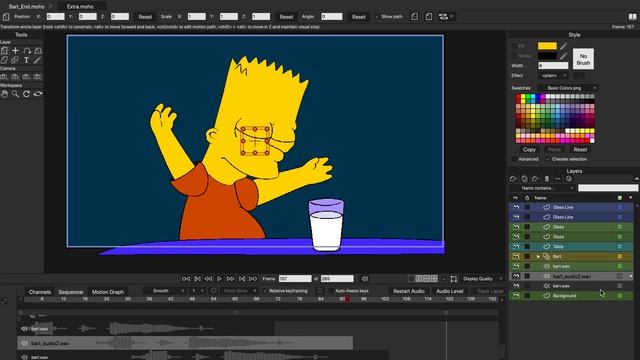Select the Transform Layer tool in Tools panel
This screenshot has height=360, width=640.
[4, 51]
